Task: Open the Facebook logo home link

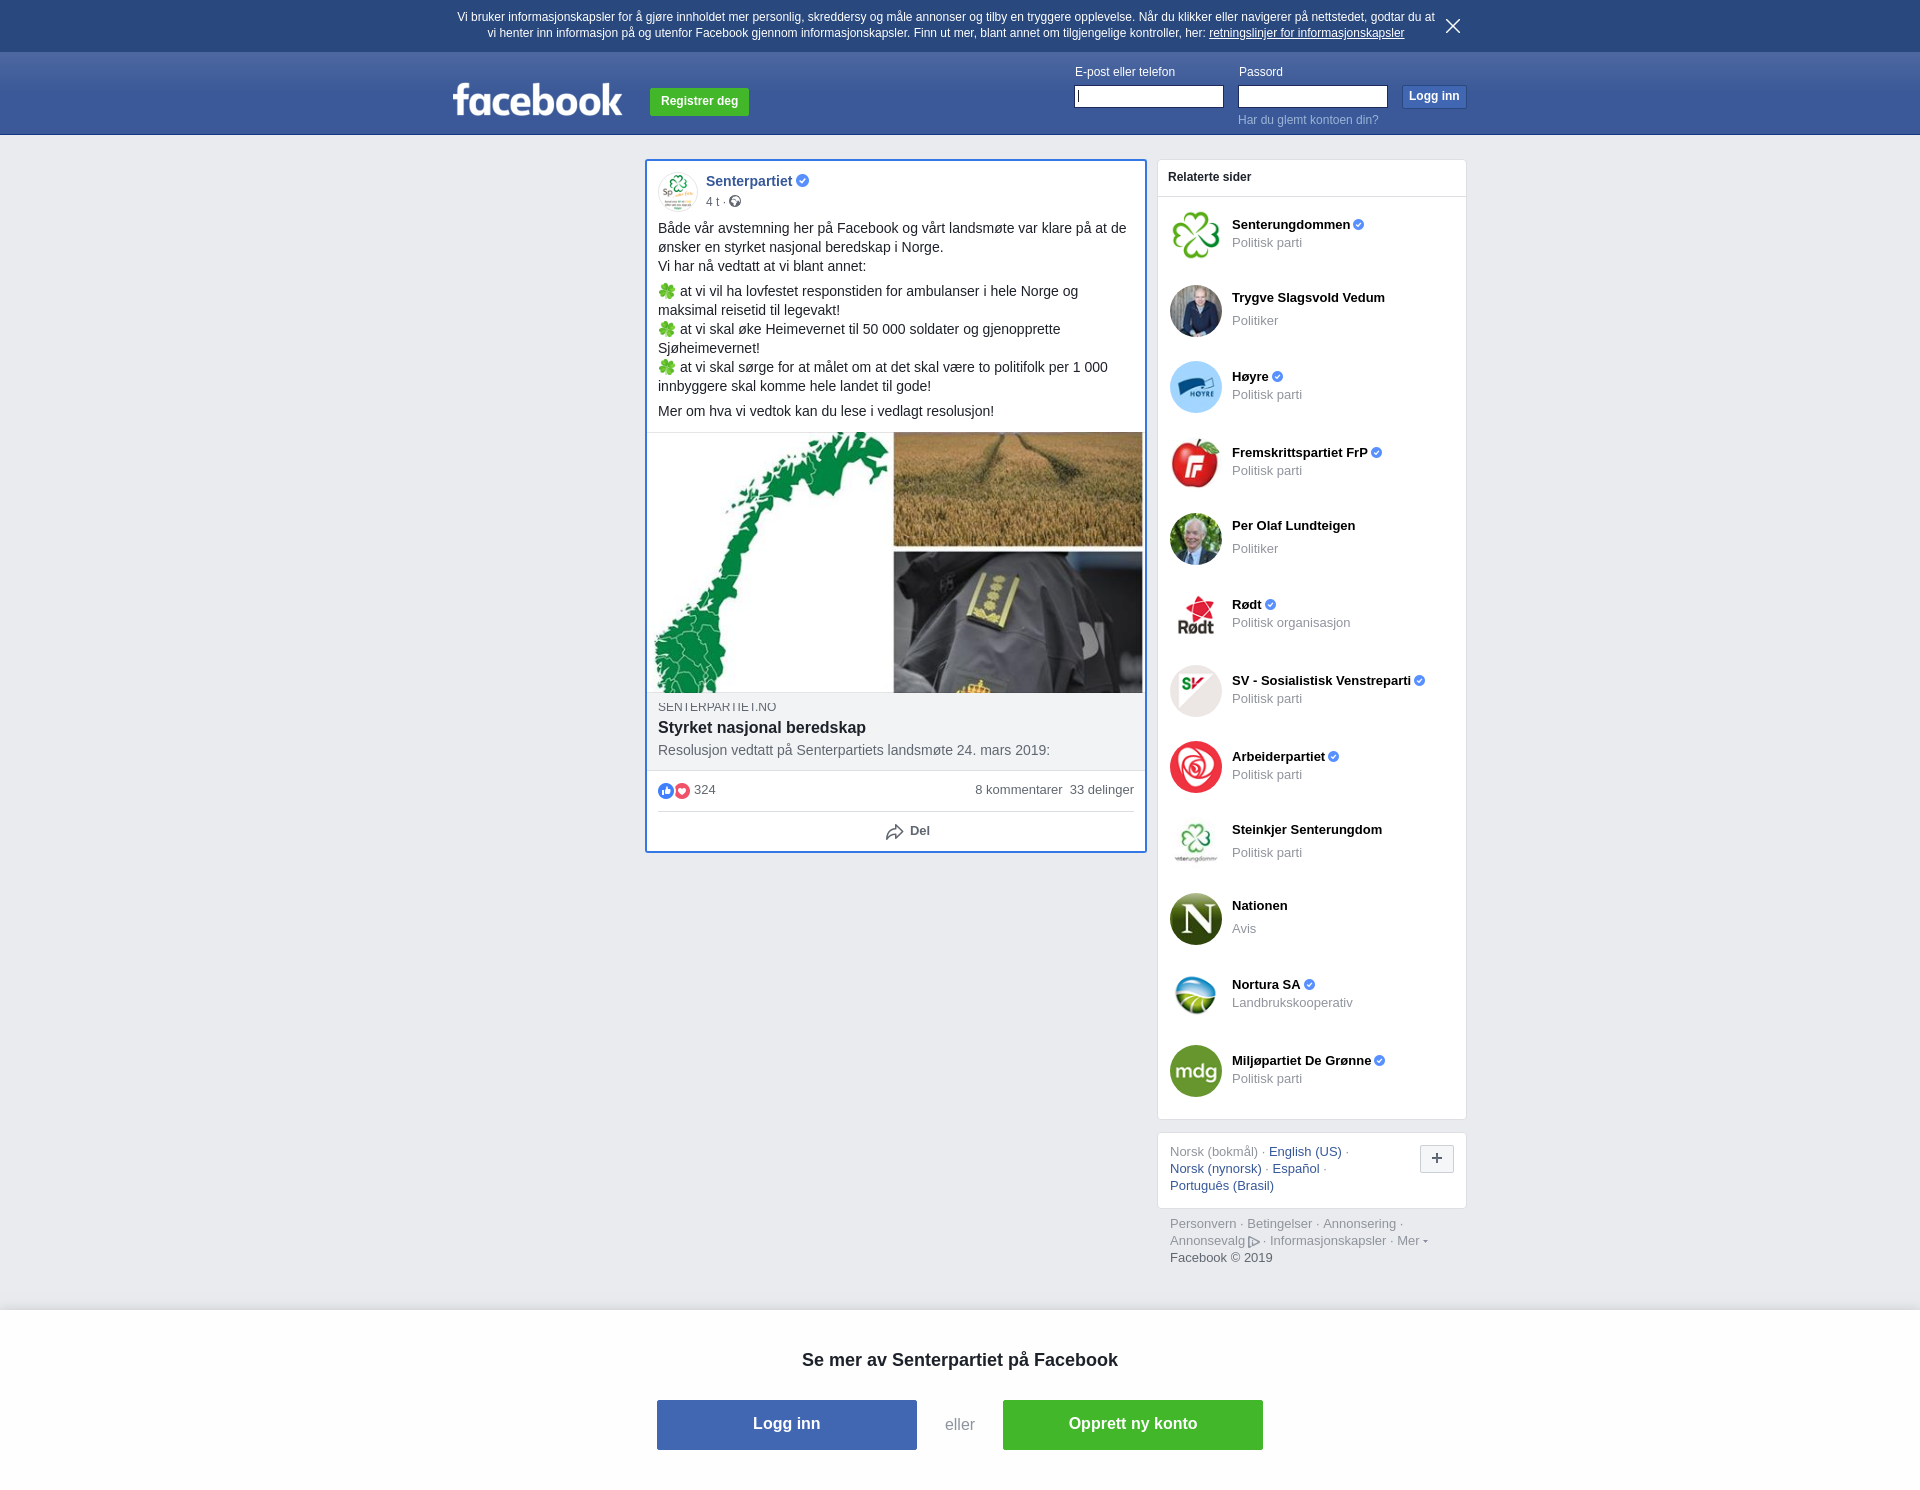Action: 537,100
